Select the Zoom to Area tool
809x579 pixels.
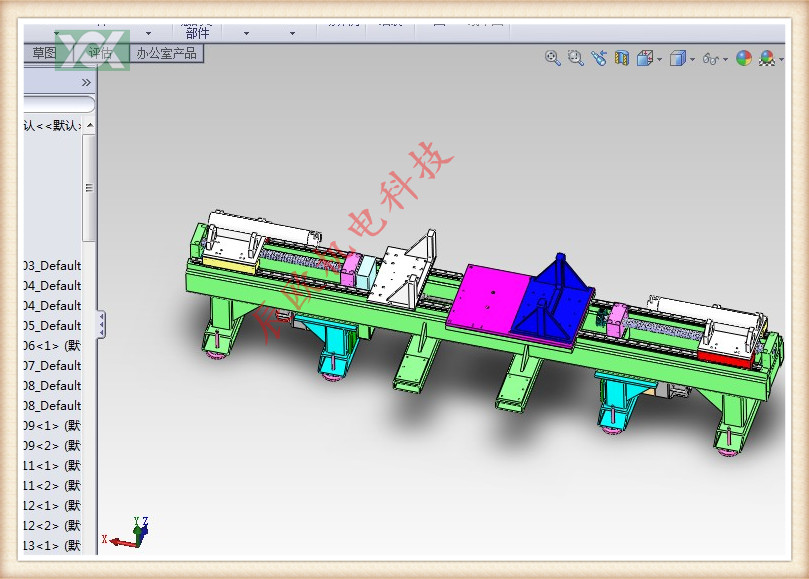click(576, 58)
